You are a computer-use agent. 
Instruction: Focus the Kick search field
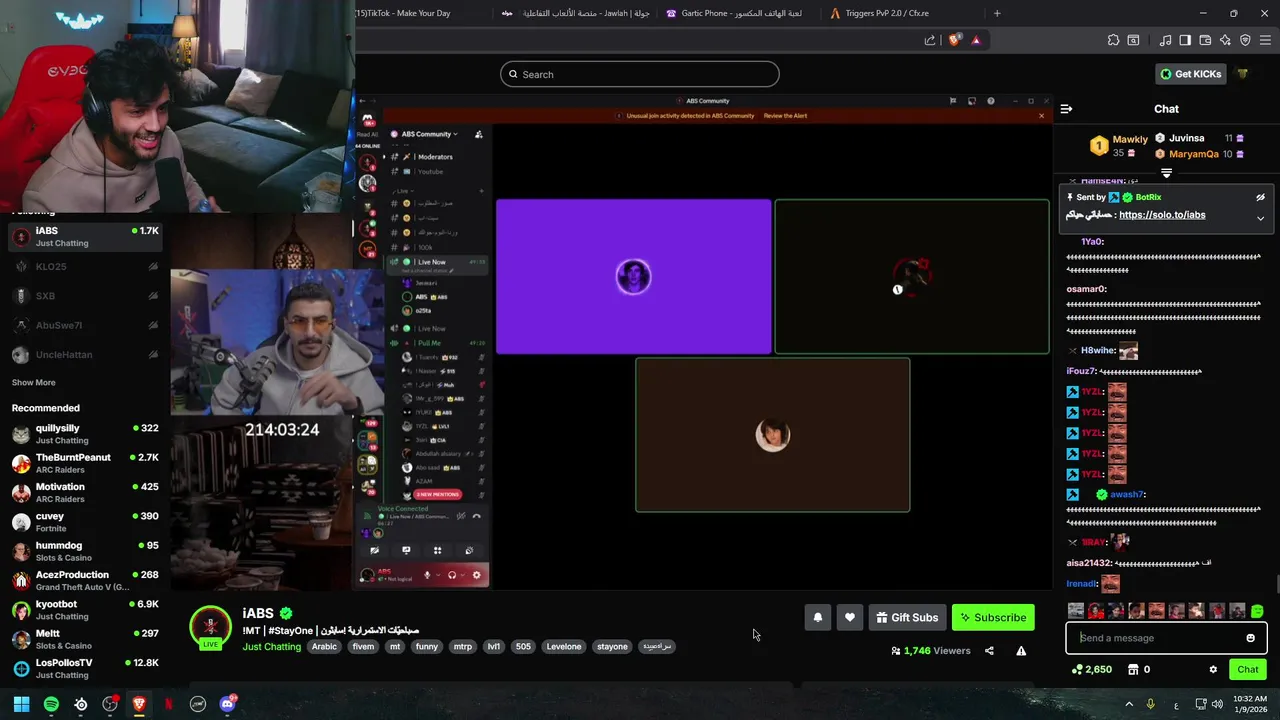pyautogui.click(x=640, y=74)
